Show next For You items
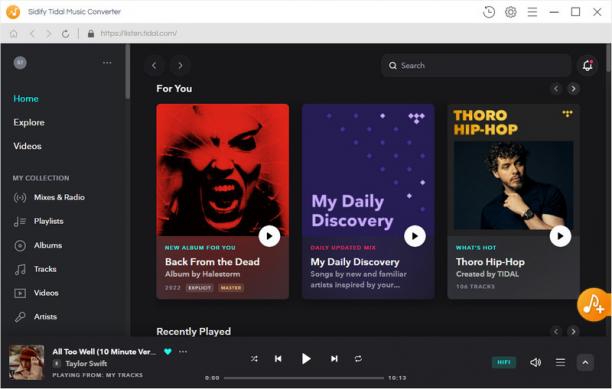Viewport: 612px width, 389px height. click(x=573, y=89)
